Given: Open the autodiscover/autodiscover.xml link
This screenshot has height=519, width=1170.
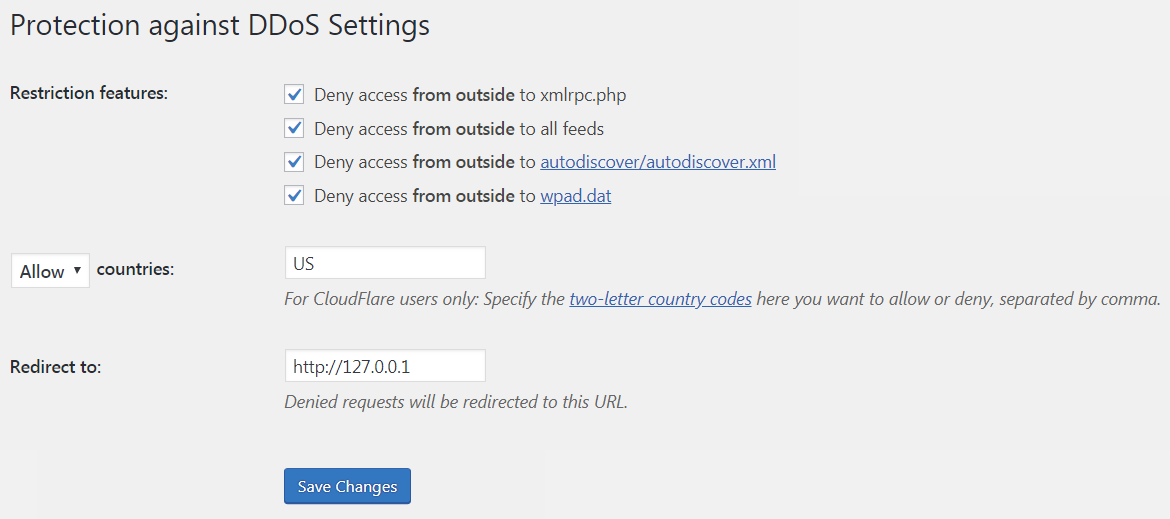Looking at the screenshot, I should pyautogui.click(x=657, y=162).
